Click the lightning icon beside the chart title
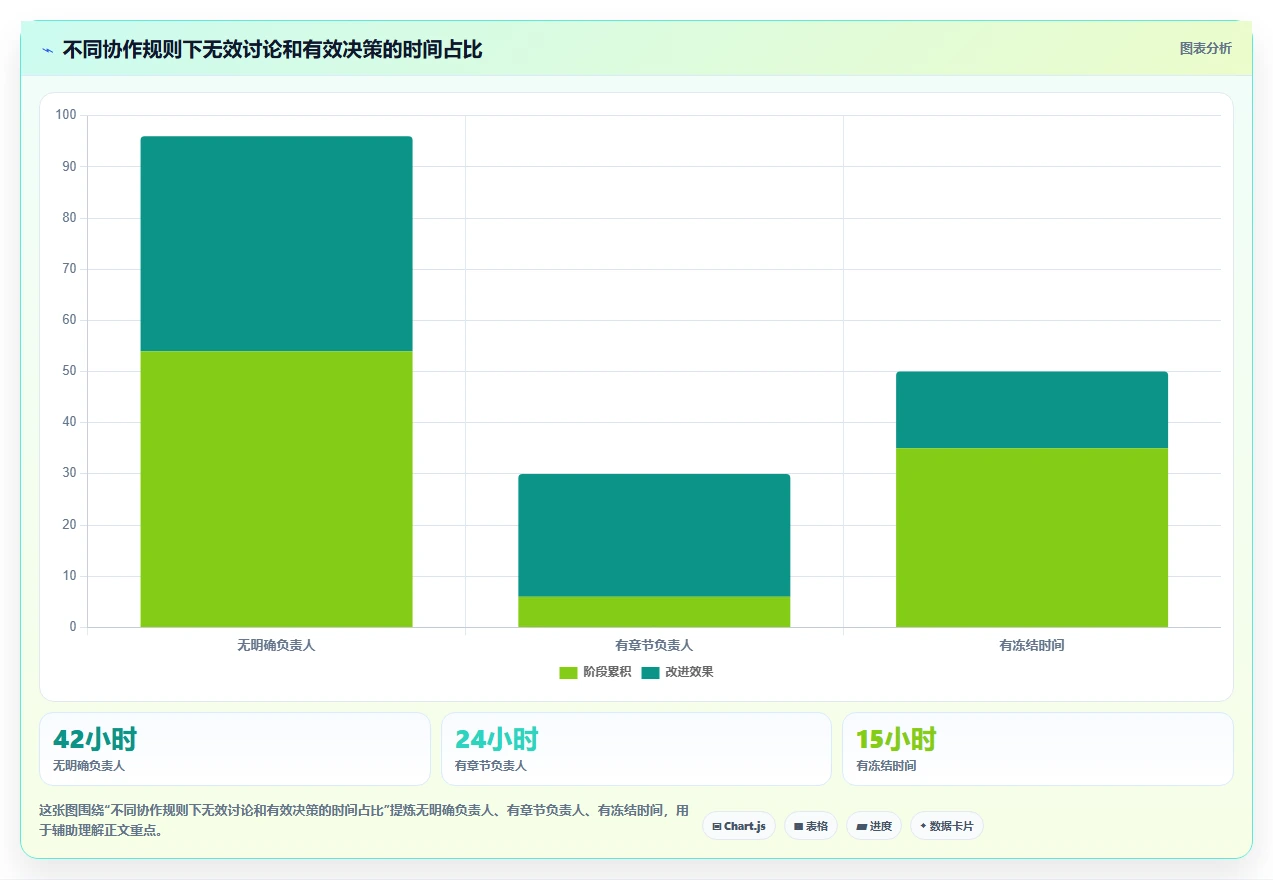This screenshot has height=880, width=1273. pyautogui.click(x=47, y=50)
